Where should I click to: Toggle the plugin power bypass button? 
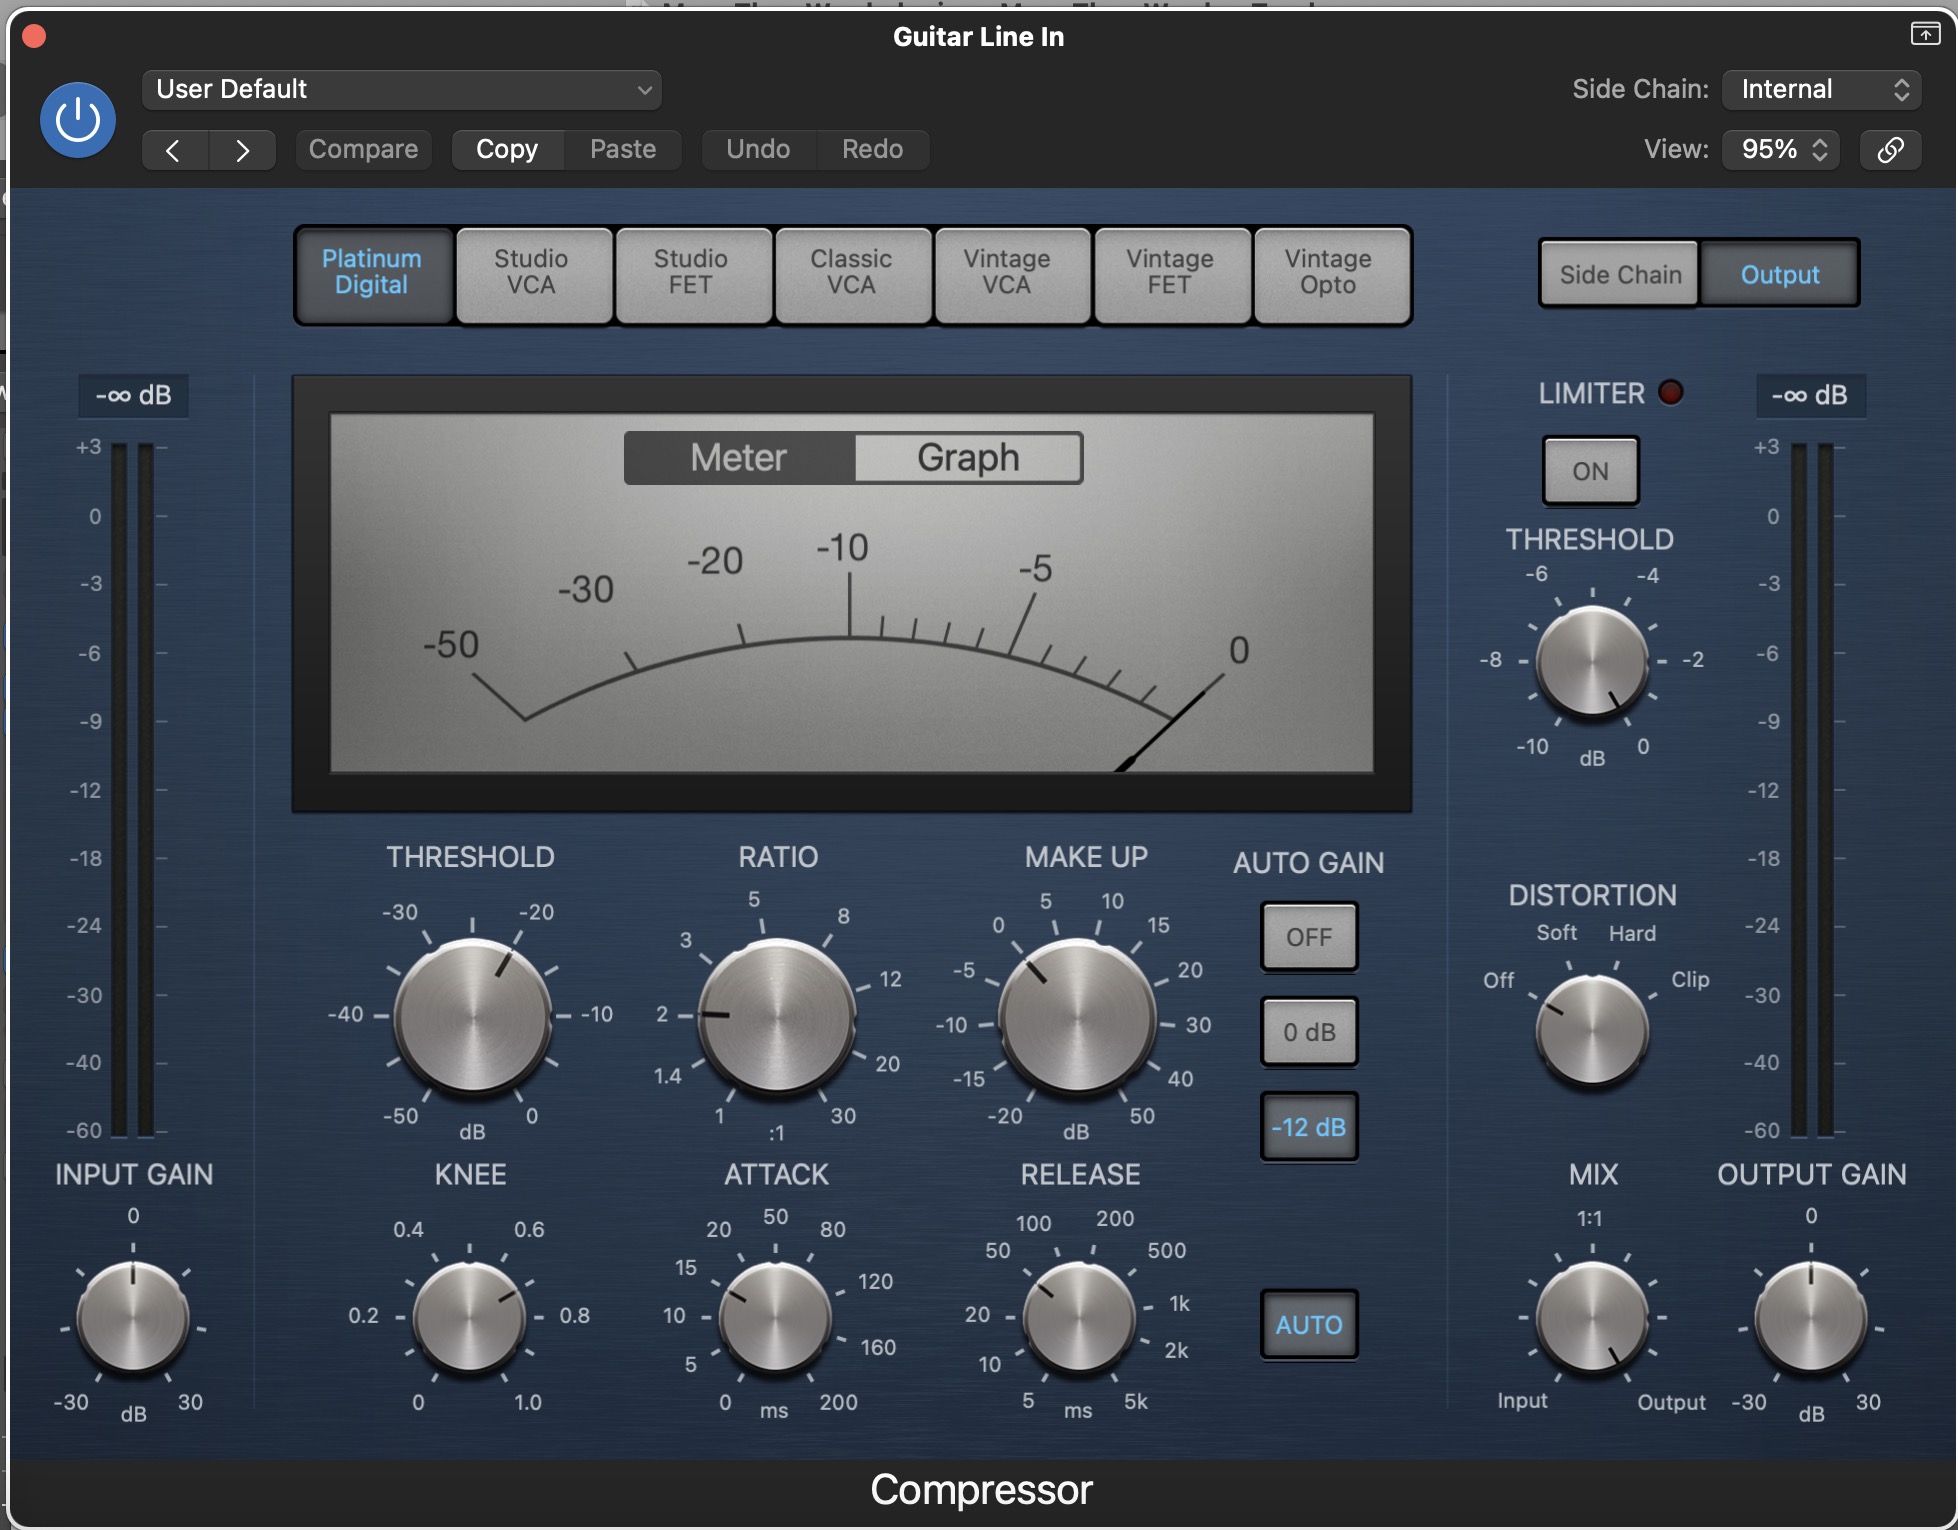click(78, 120)
